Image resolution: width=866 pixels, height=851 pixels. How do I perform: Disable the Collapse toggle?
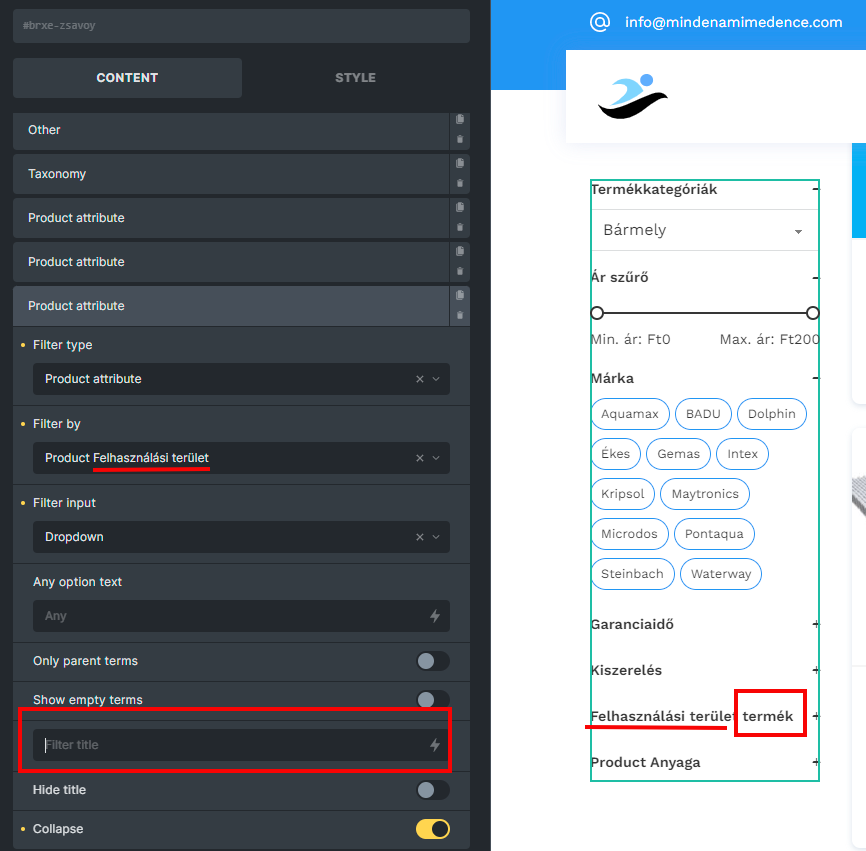pyautogui.click(x=432, y=829)
